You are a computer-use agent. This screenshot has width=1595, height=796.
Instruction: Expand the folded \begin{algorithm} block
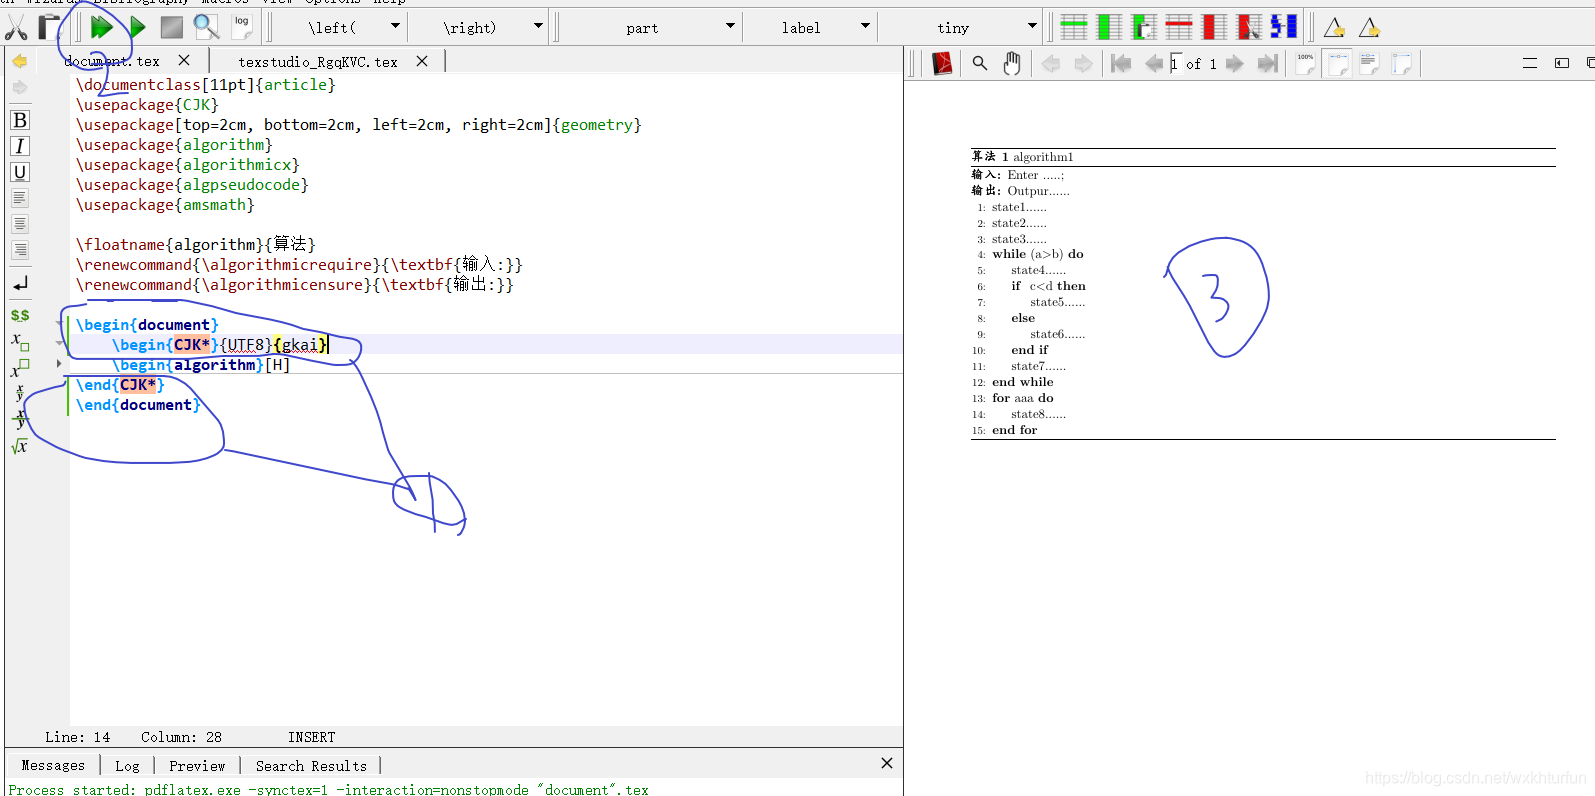59,364
